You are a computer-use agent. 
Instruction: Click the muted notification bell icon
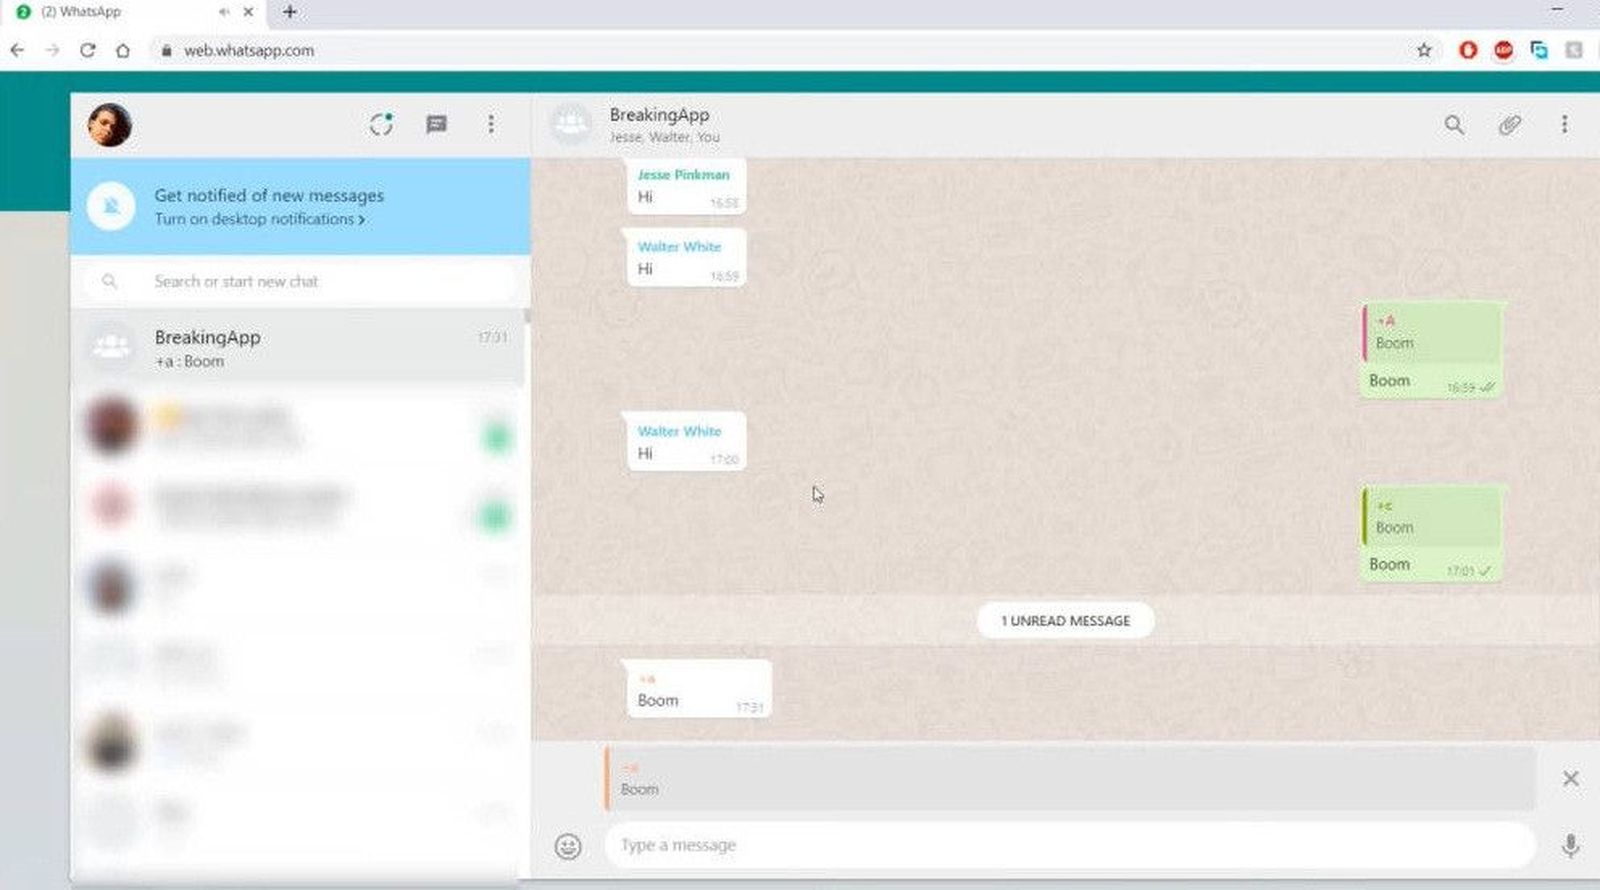coord(111,207)
